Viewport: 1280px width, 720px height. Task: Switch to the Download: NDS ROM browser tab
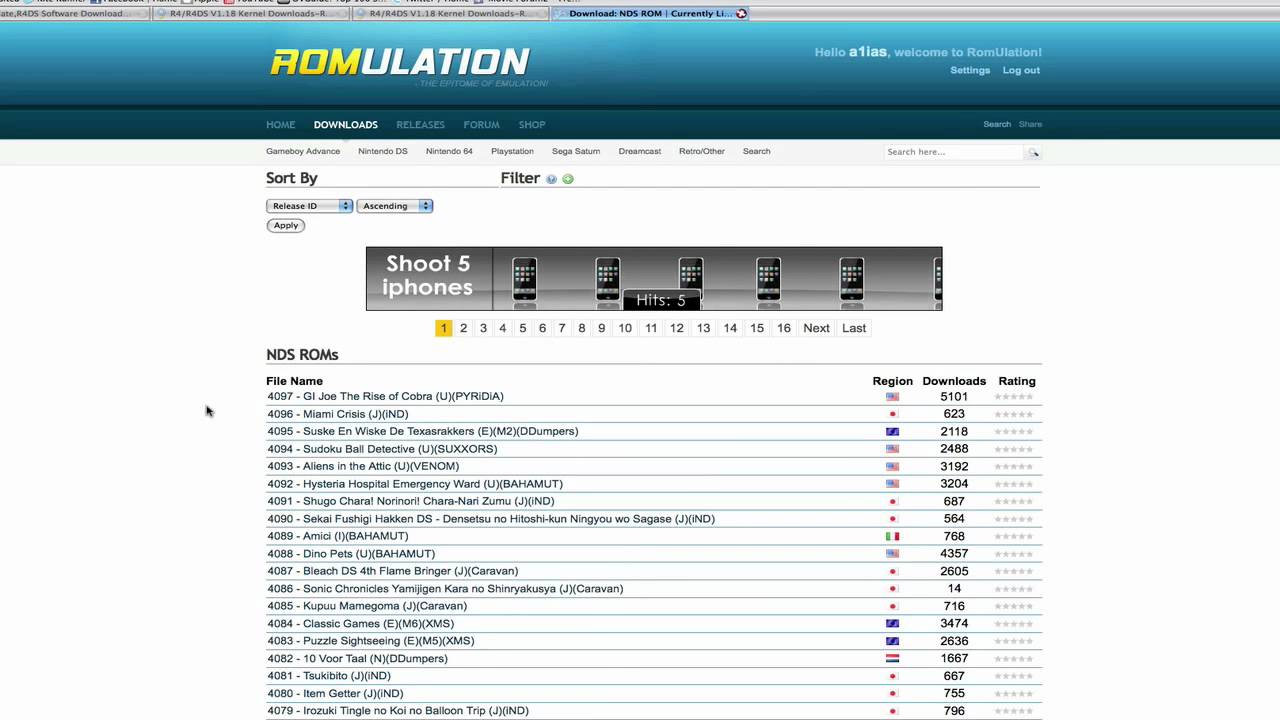(x=649, y=13)
